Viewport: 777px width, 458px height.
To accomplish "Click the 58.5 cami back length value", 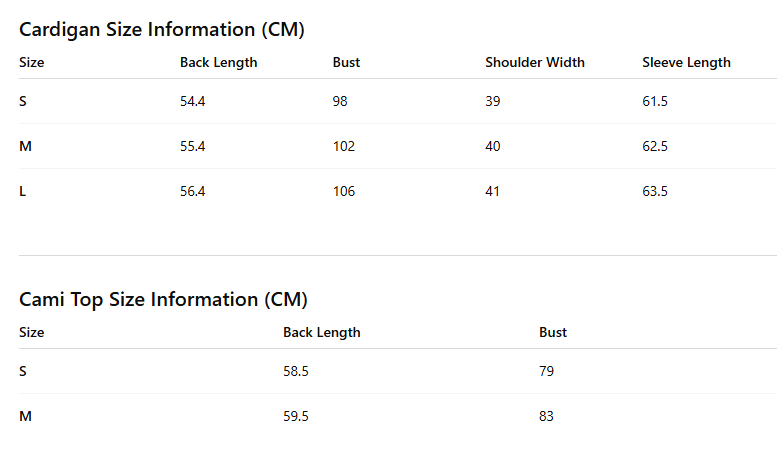I will pos(296,371).
